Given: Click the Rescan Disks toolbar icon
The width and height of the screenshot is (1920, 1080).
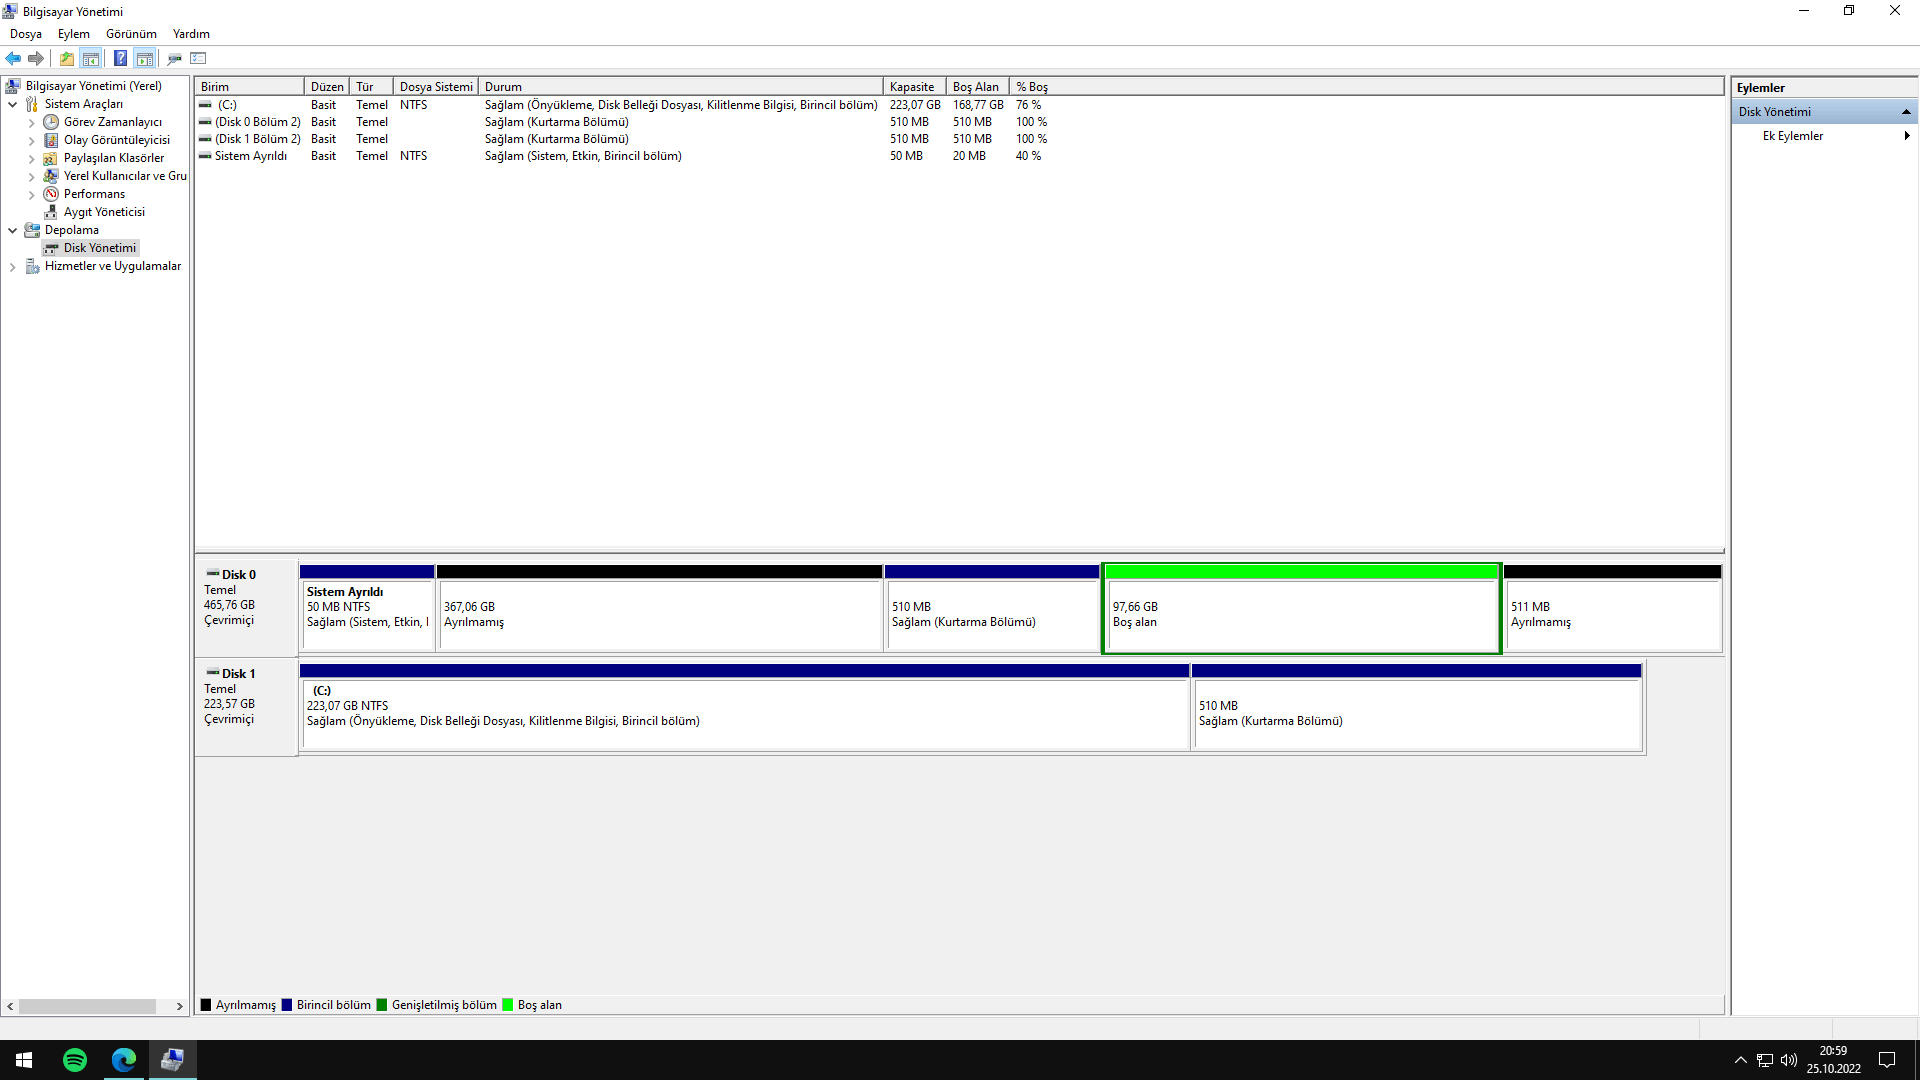Looking at the screenshot, I should pyautogui.click(x=175, y=58).
